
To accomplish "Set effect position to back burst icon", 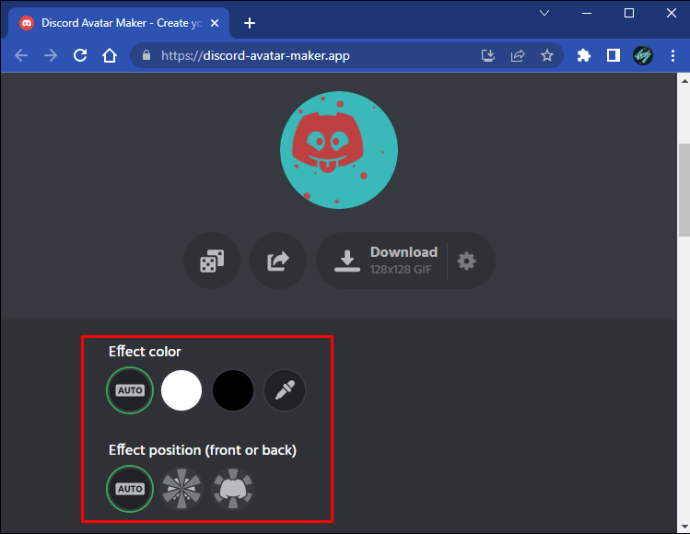I will pyautogui.click(x=181, y=489).
